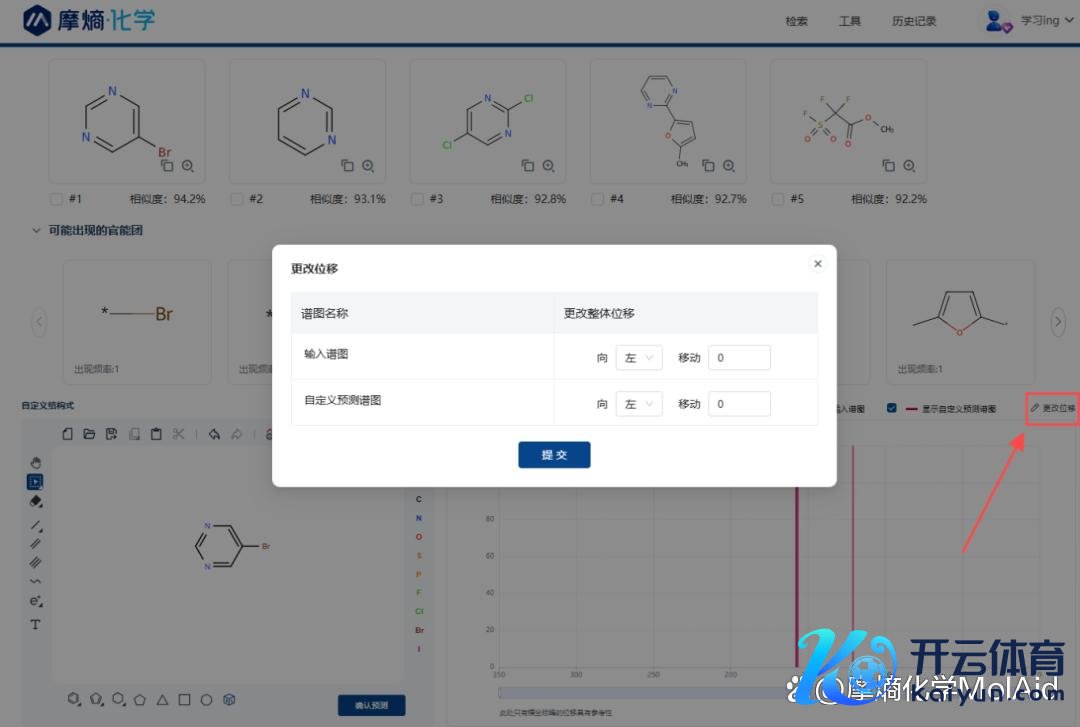Choose the triple bond tool
This screenshot has height=727, width=1080.
(x=36, y=562)
